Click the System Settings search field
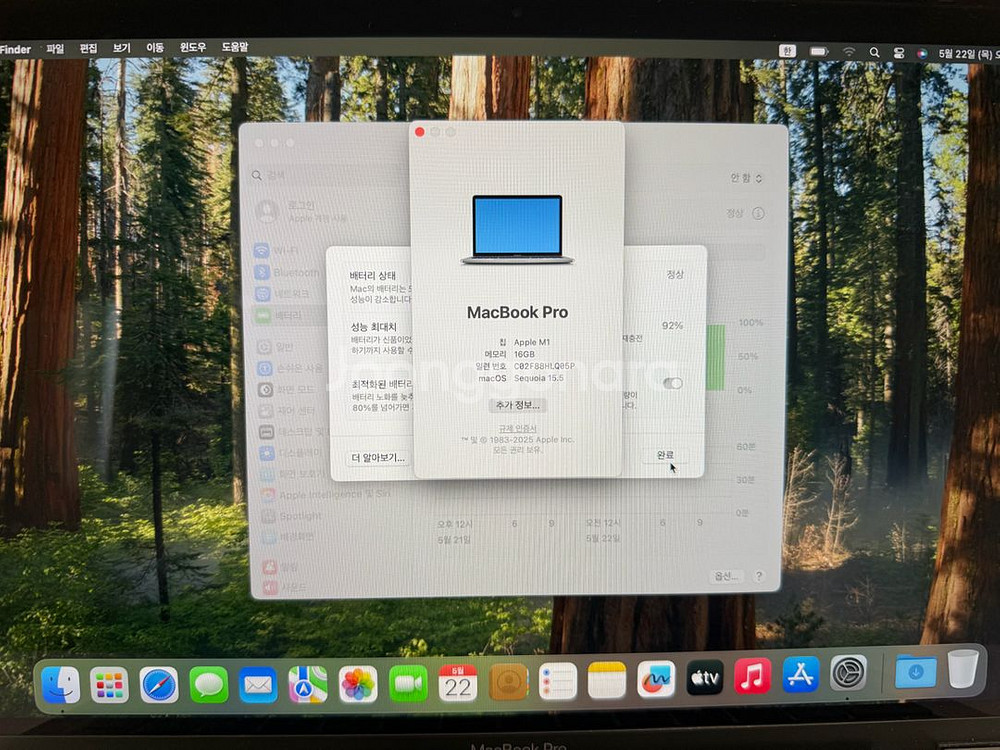This screenshot has height=750, width=1000. coord(325,175)
